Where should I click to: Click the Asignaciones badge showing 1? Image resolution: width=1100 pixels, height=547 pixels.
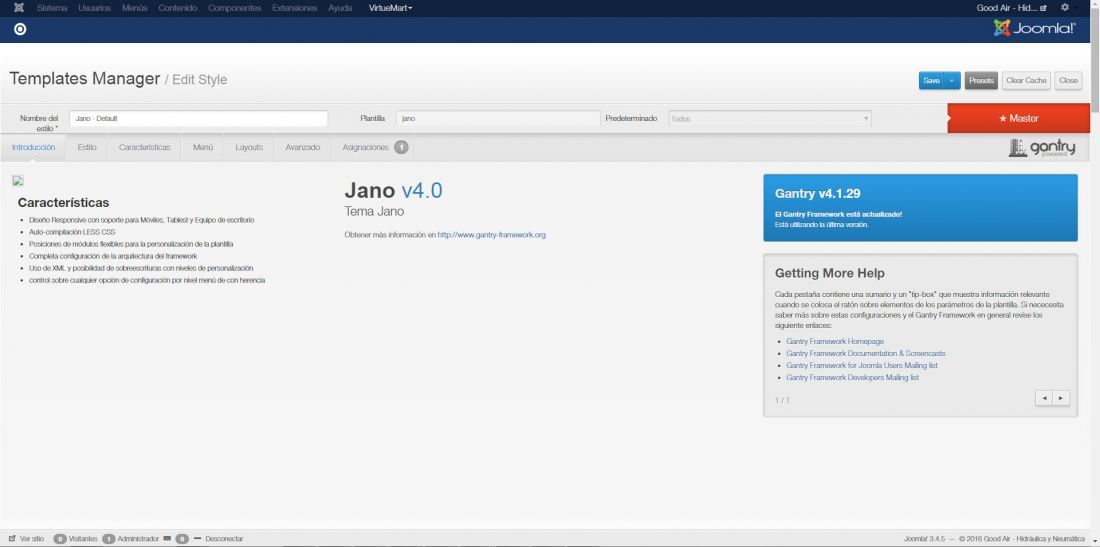pyautogui.click(x=401, y=147)
